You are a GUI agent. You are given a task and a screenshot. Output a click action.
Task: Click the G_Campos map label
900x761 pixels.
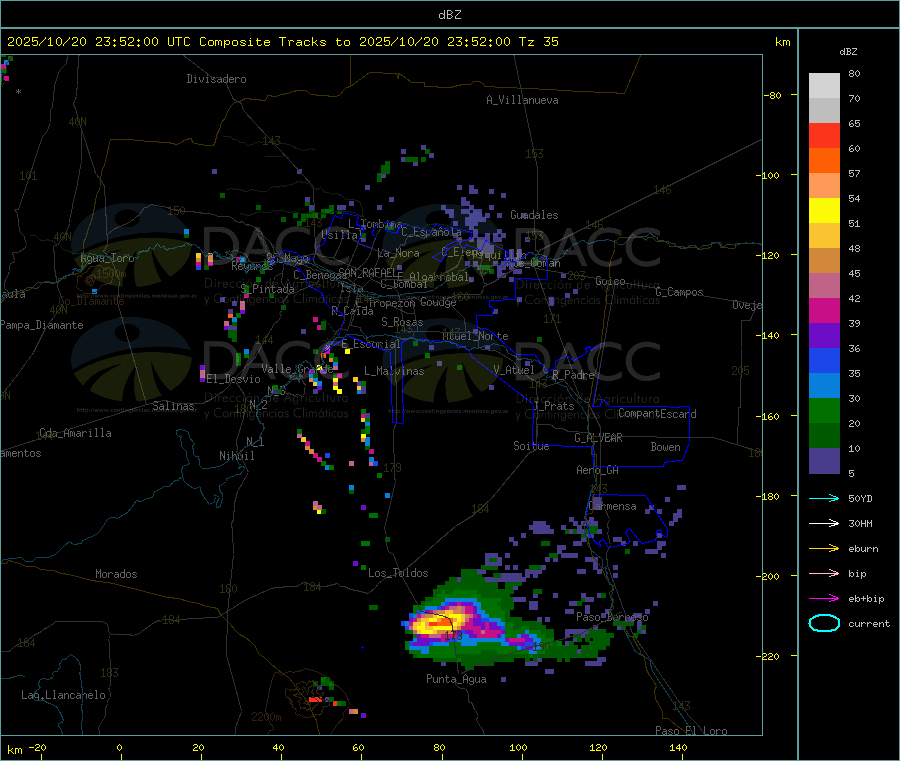pos(679,292)
